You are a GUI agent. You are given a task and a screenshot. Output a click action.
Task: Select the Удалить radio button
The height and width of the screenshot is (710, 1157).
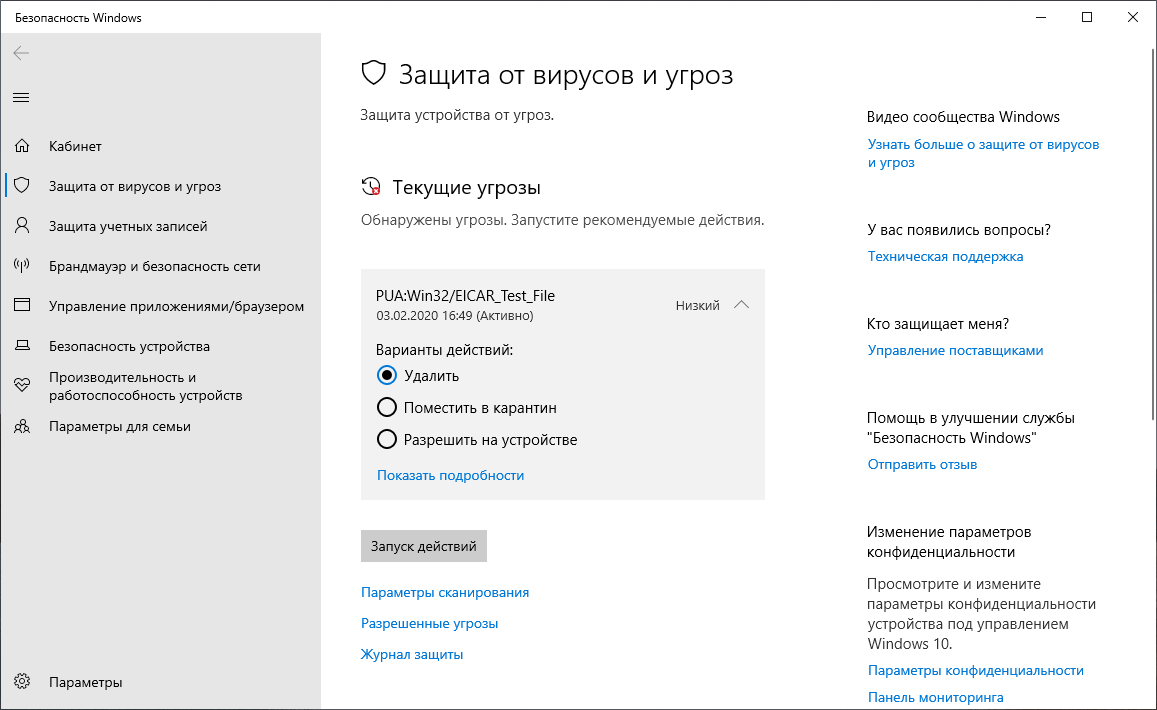[x=386, y=375]
